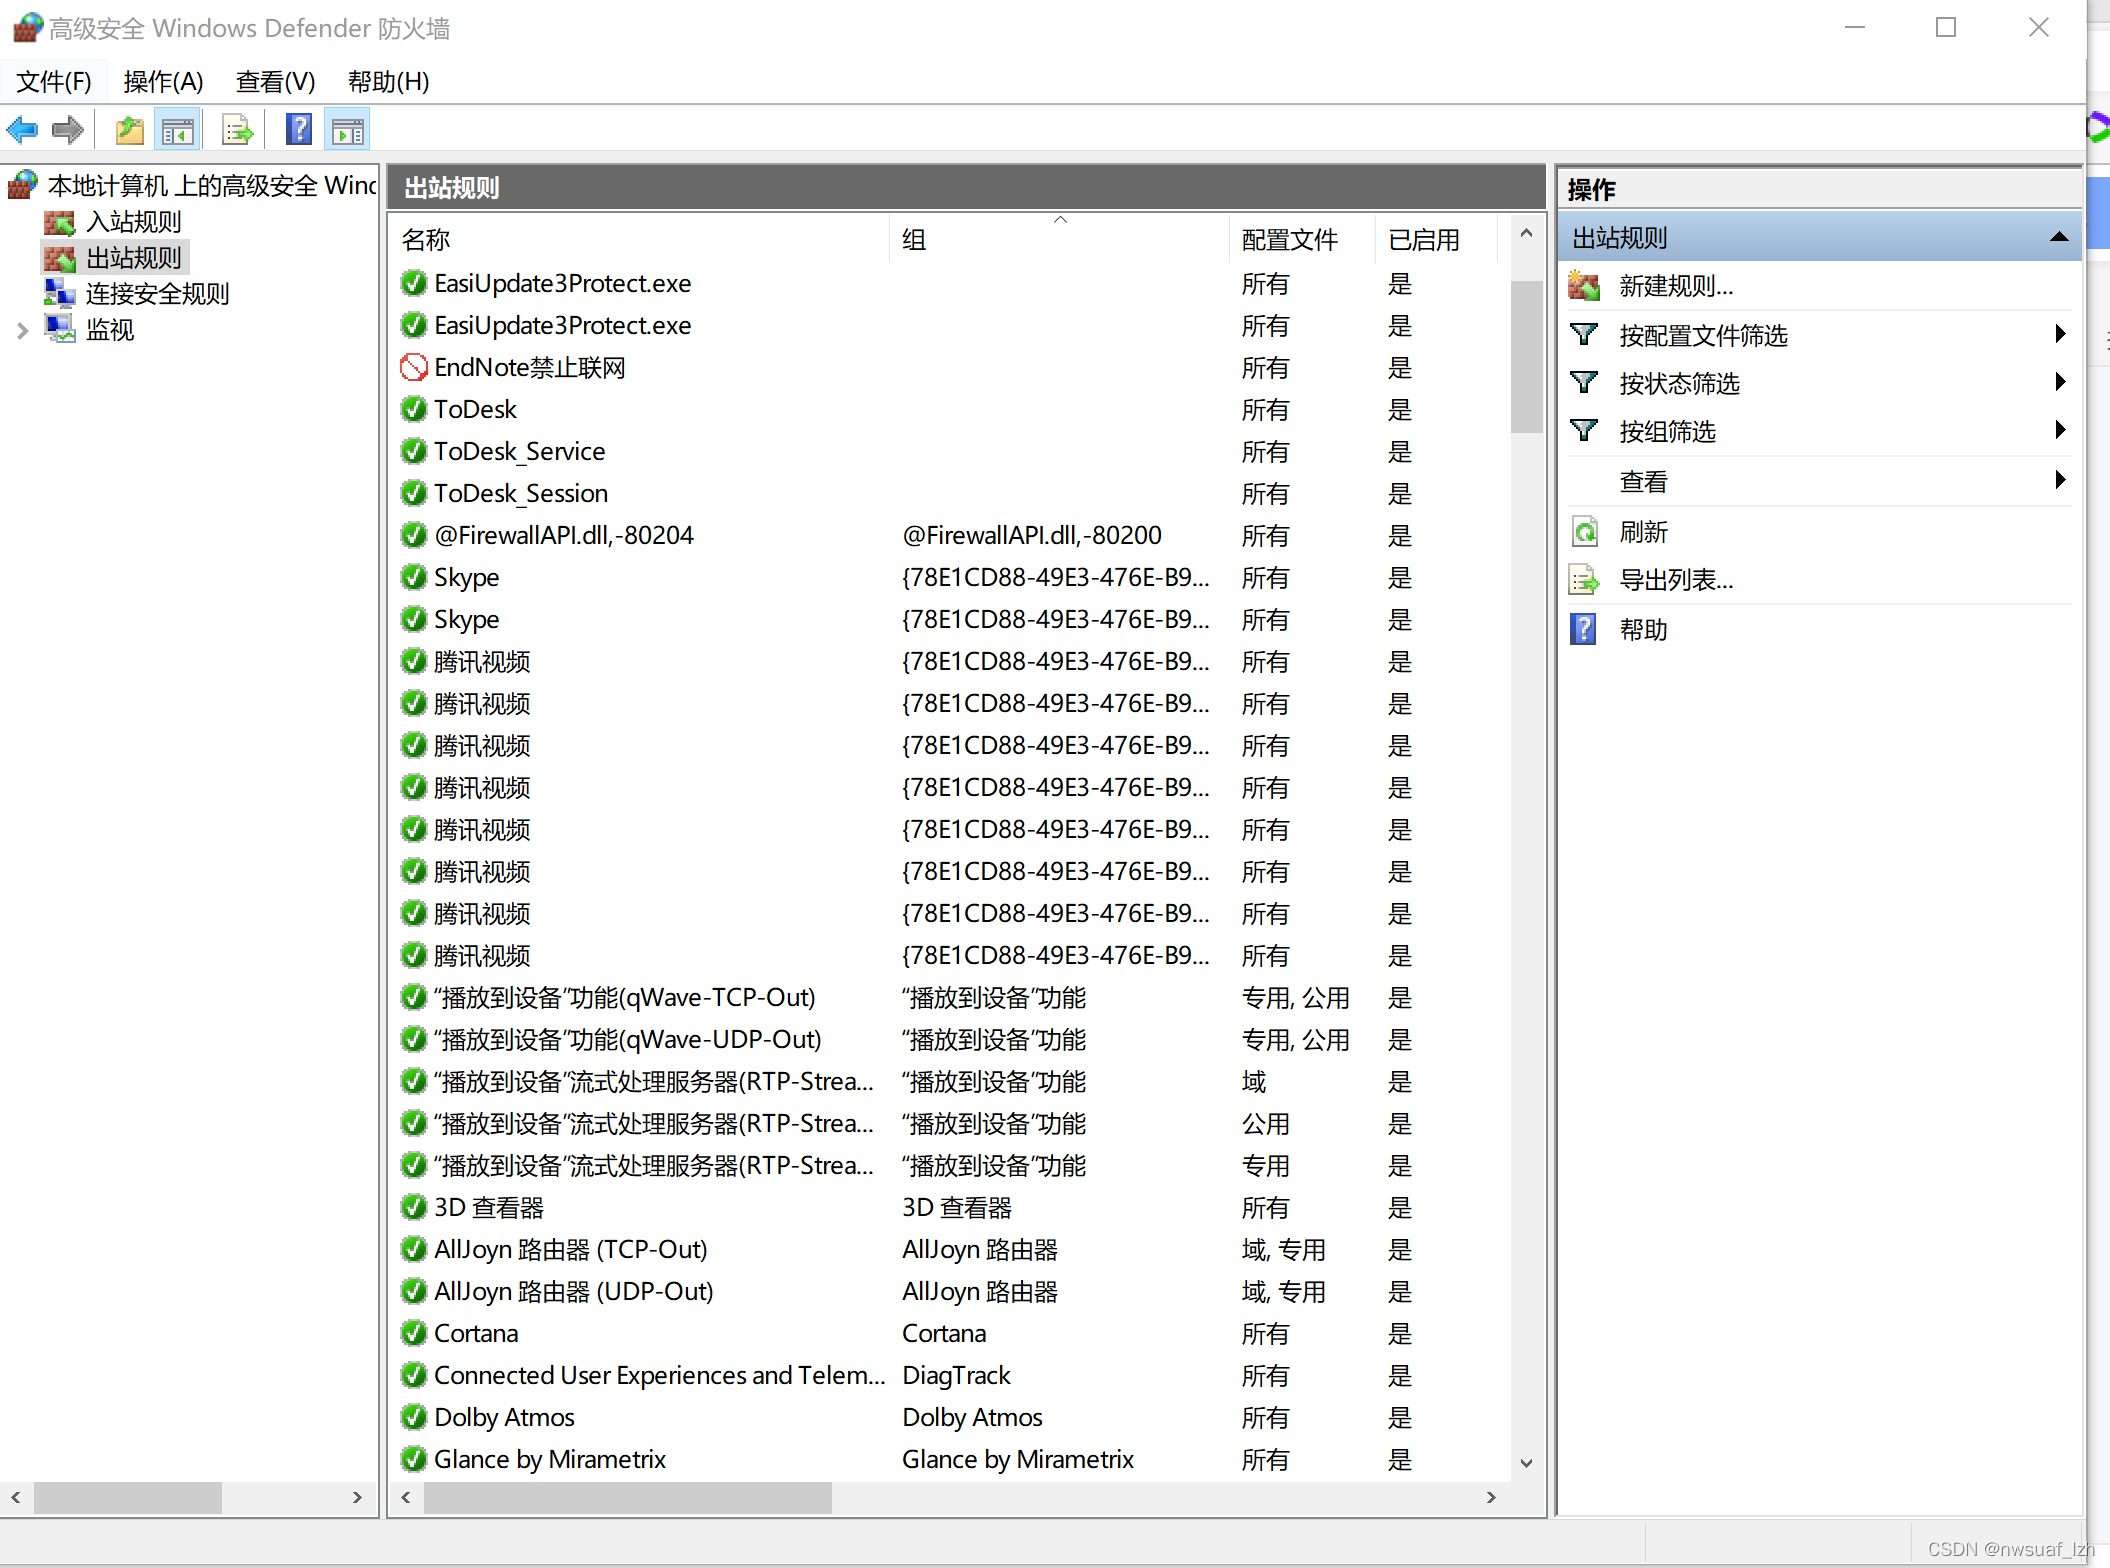Click the Help (帮助) icon in actions pane

[1584, 629]
